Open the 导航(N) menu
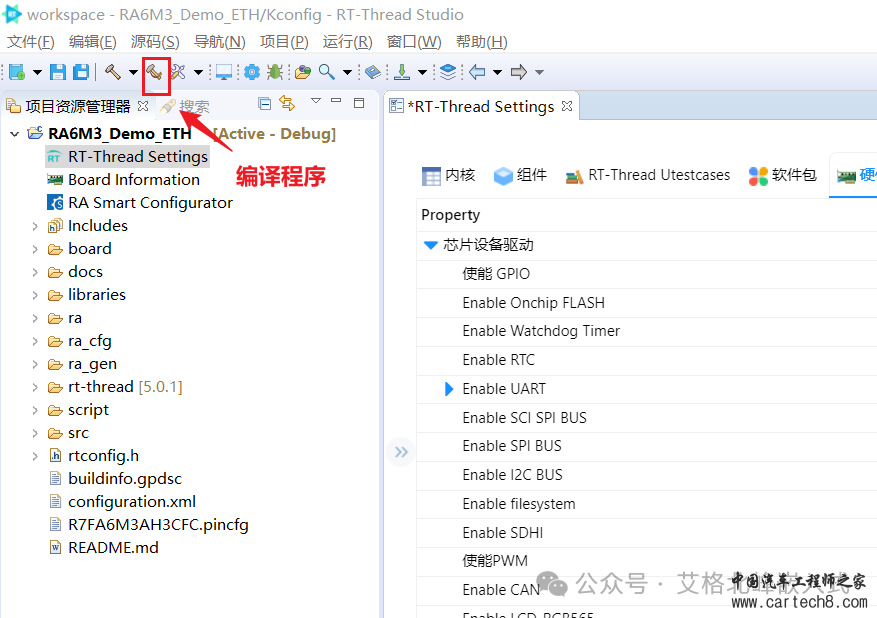 click(220, 42)
